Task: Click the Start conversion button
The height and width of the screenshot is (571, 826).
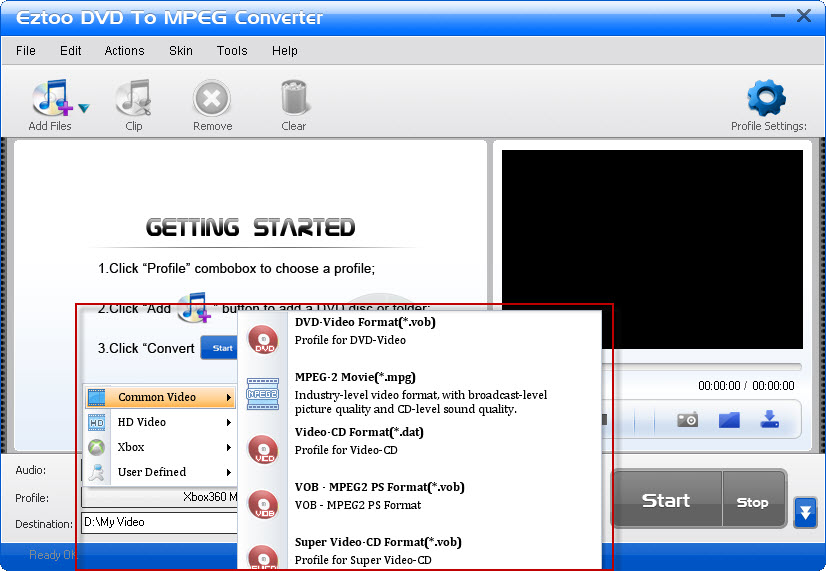Action: coord(666,499)
